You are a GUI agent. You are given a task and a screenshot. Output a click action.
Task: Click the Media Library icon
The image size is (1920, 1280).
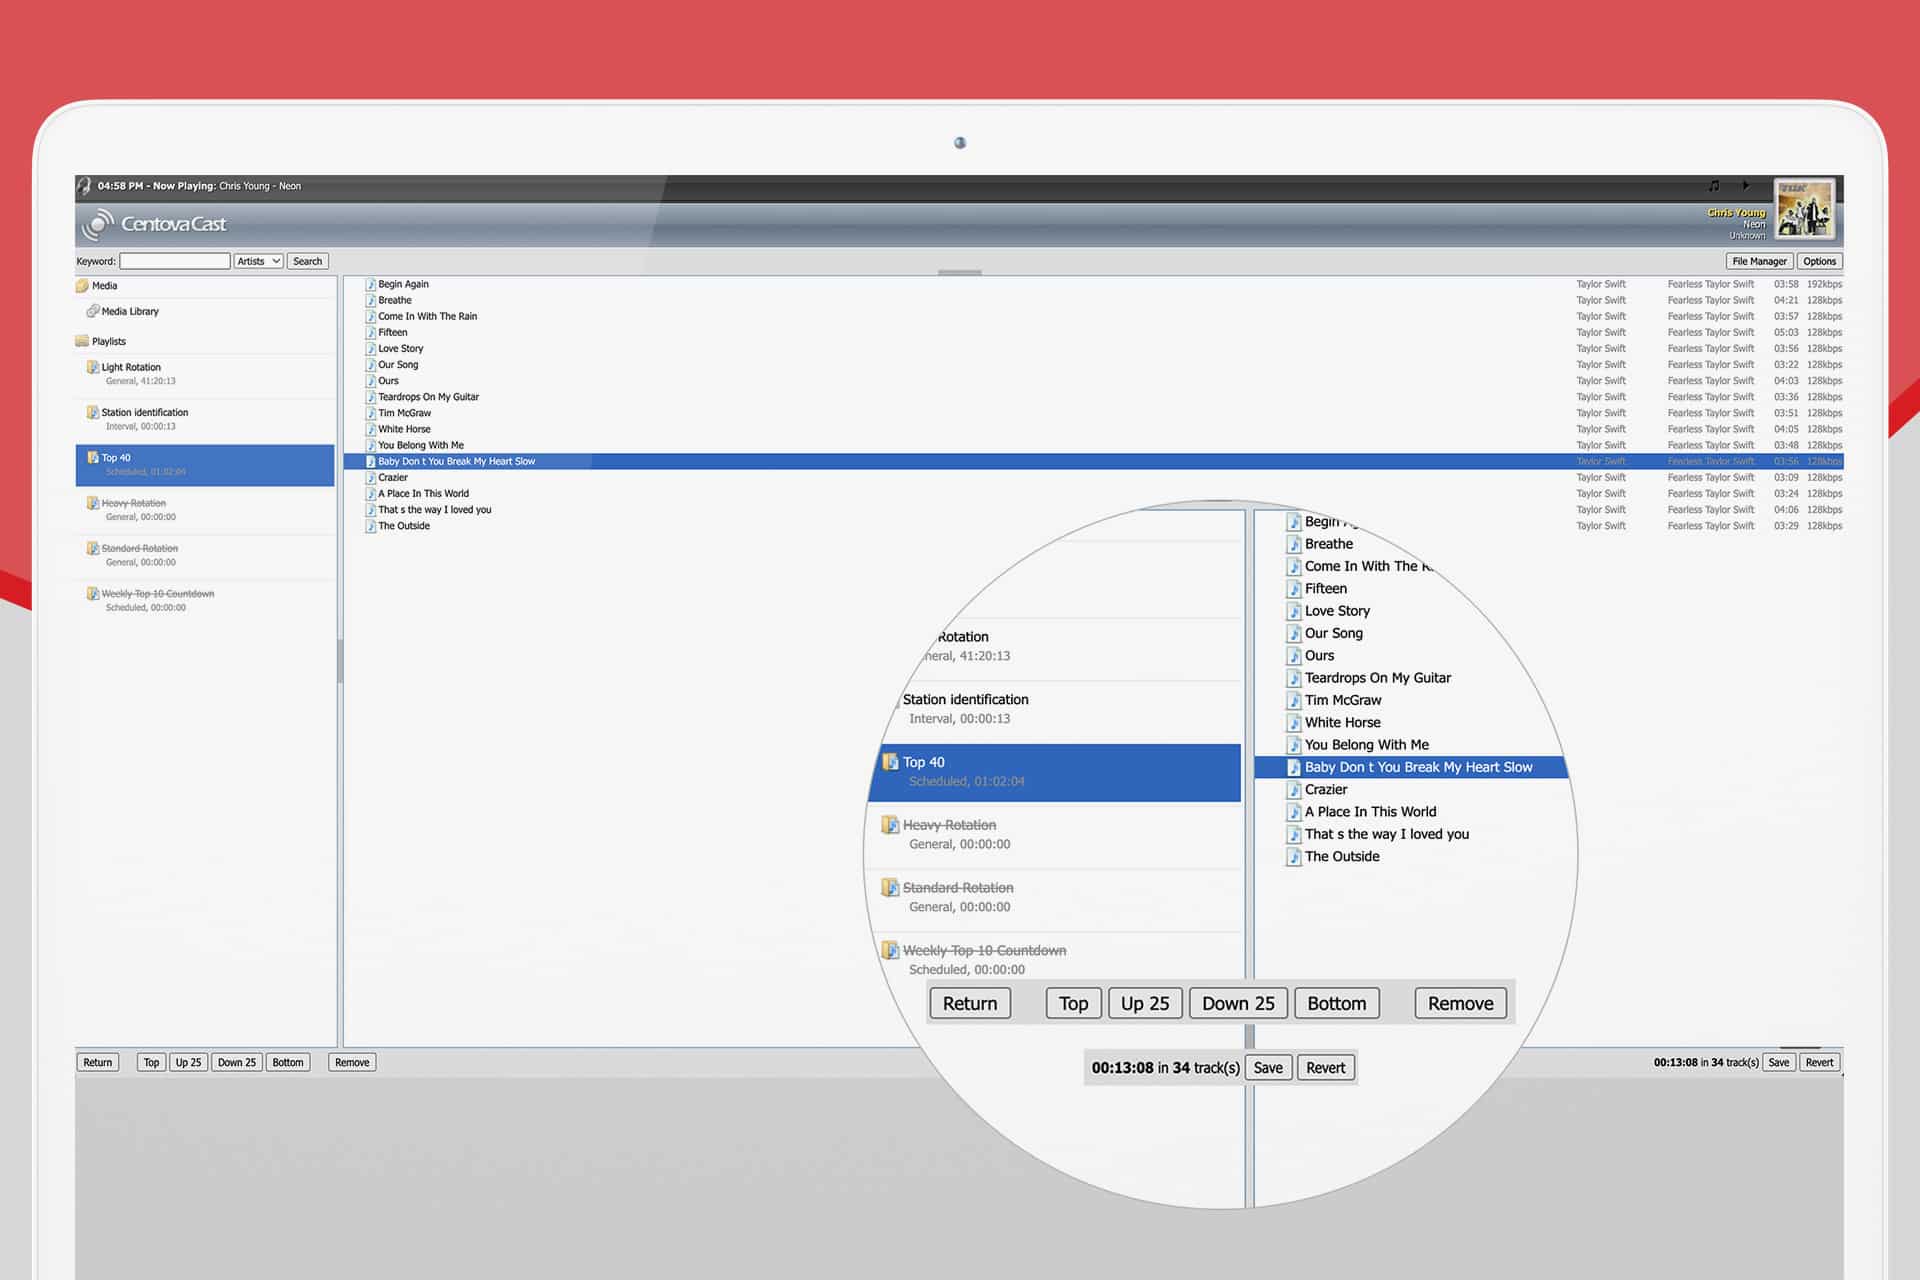[93, 311]
